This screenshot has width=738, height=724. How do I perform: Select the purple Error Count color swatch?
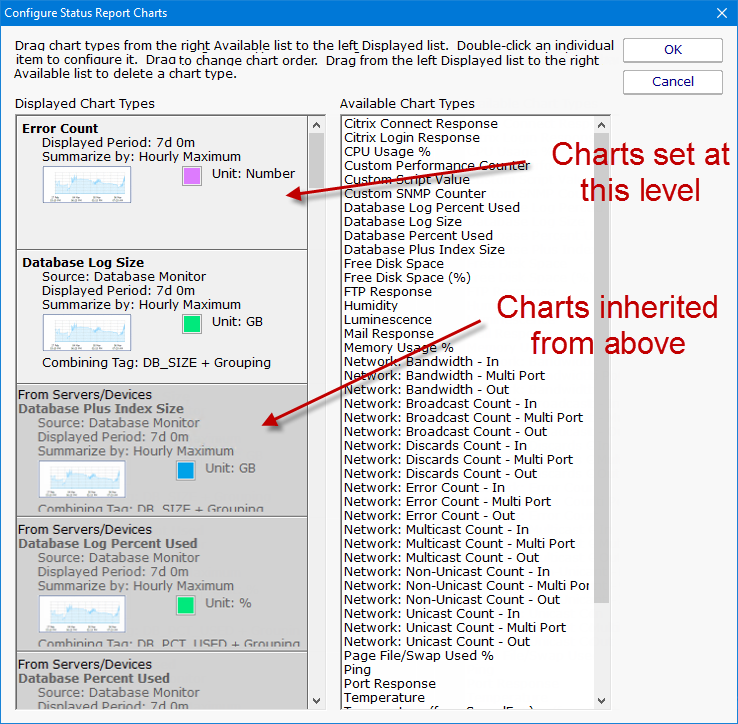[191, 175]
